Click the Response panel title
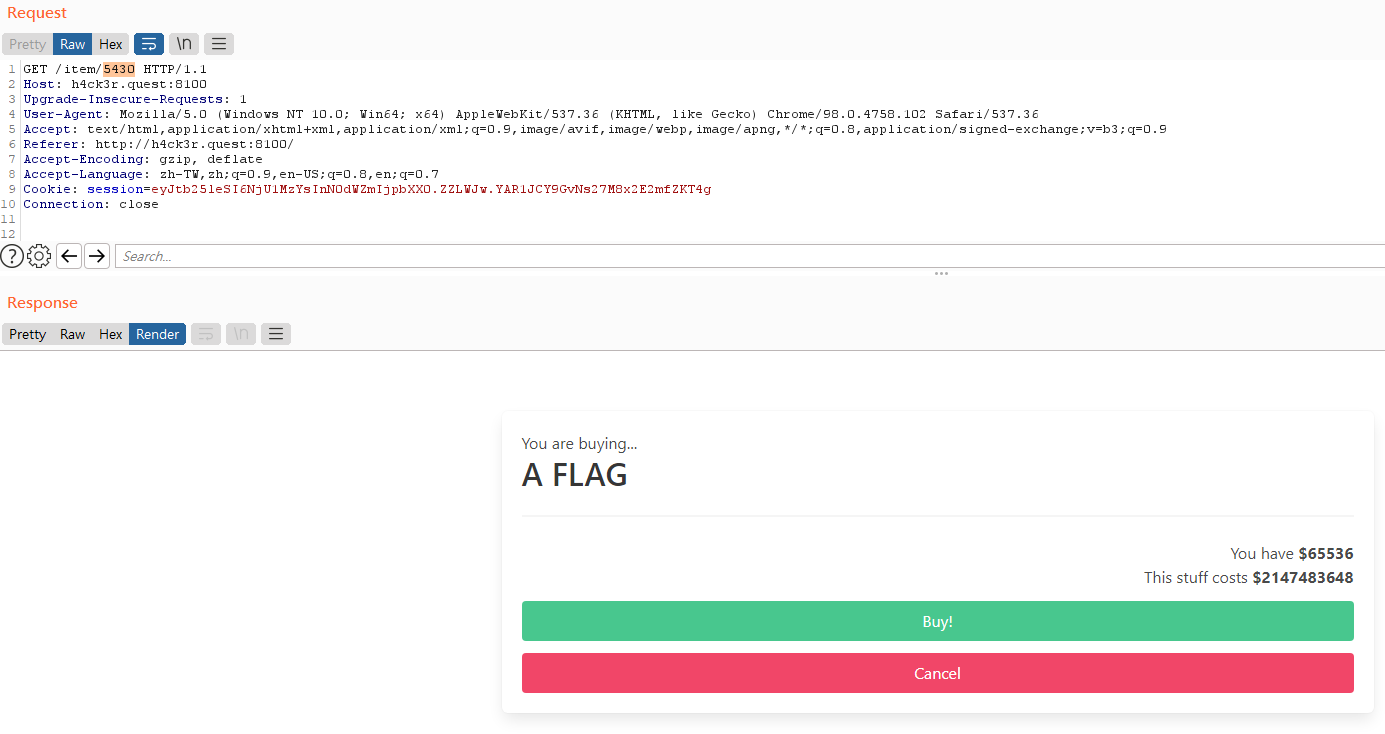 (x=42, y=303)
